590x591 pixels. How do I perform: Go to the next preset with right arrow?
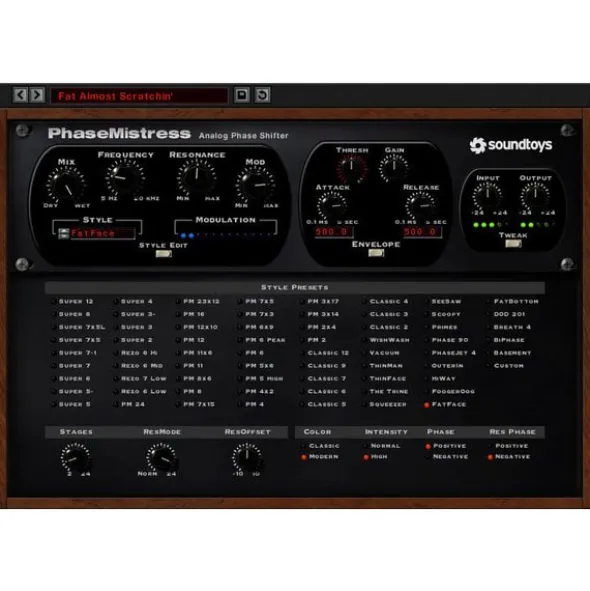37,95
